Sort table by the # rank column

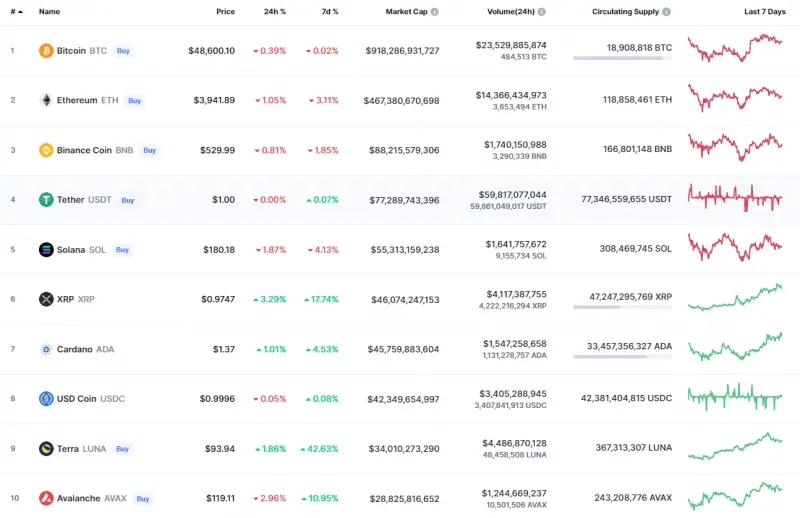click(x=15, y=12)
